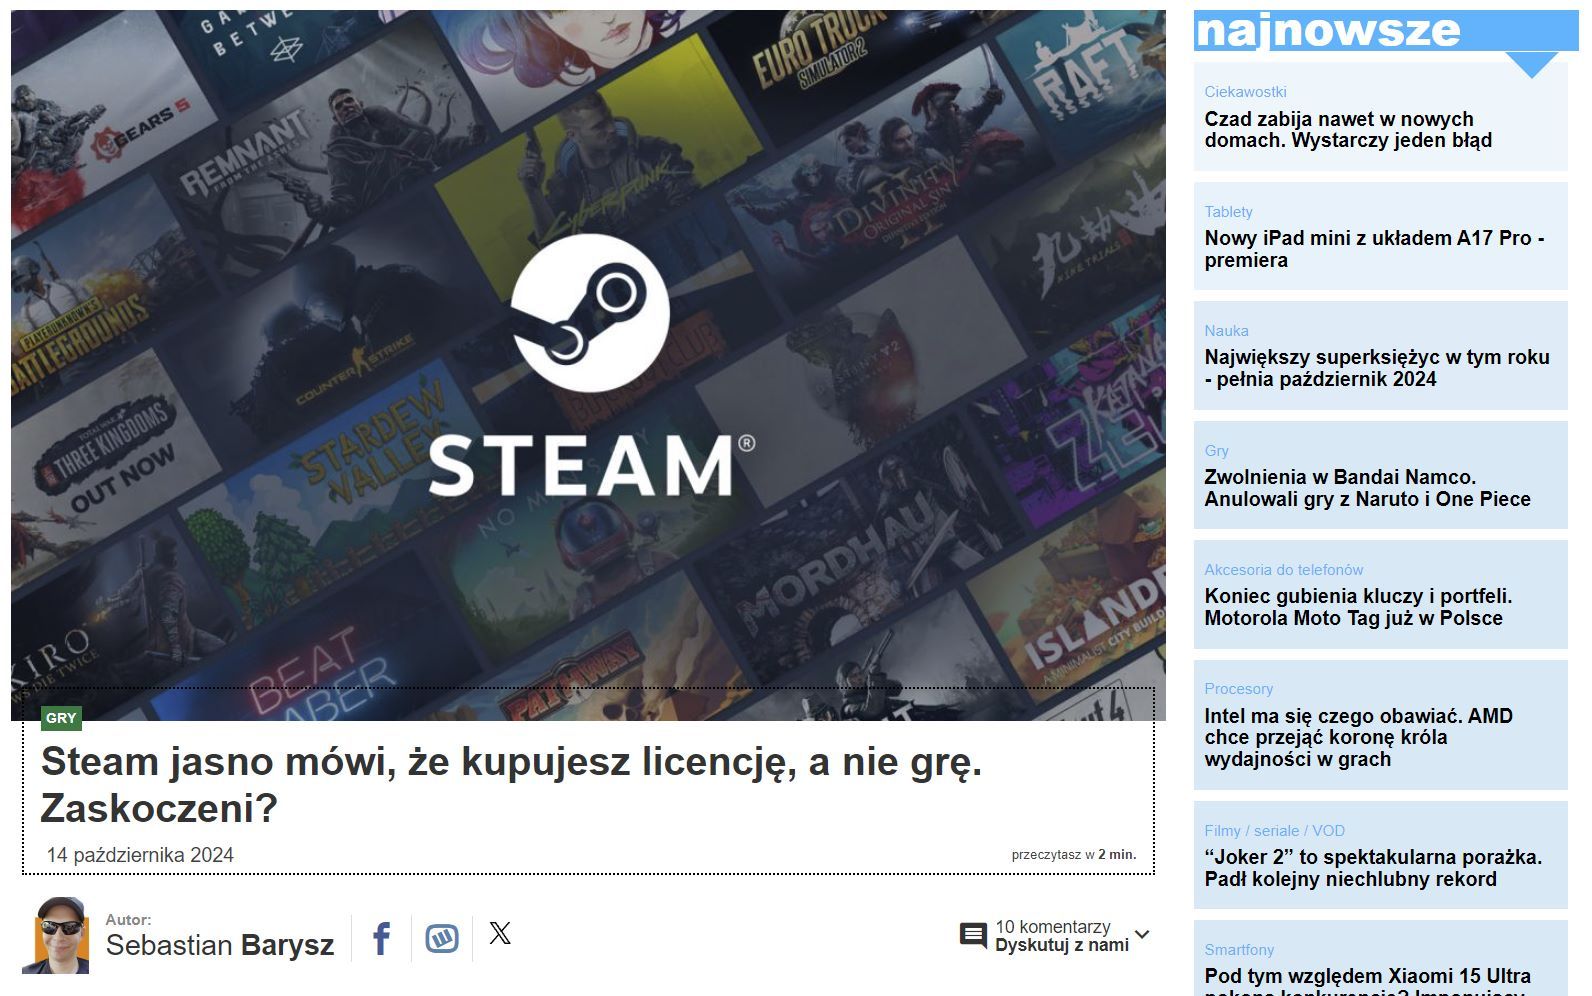Viewport: 1592px width, 996px height.
Task: Share article on X icon
Action: click(x=500, y=933)
